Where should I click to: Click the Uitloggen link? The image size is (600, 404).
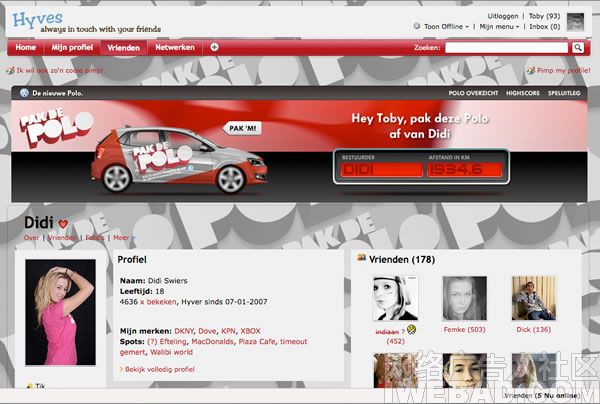502,16
